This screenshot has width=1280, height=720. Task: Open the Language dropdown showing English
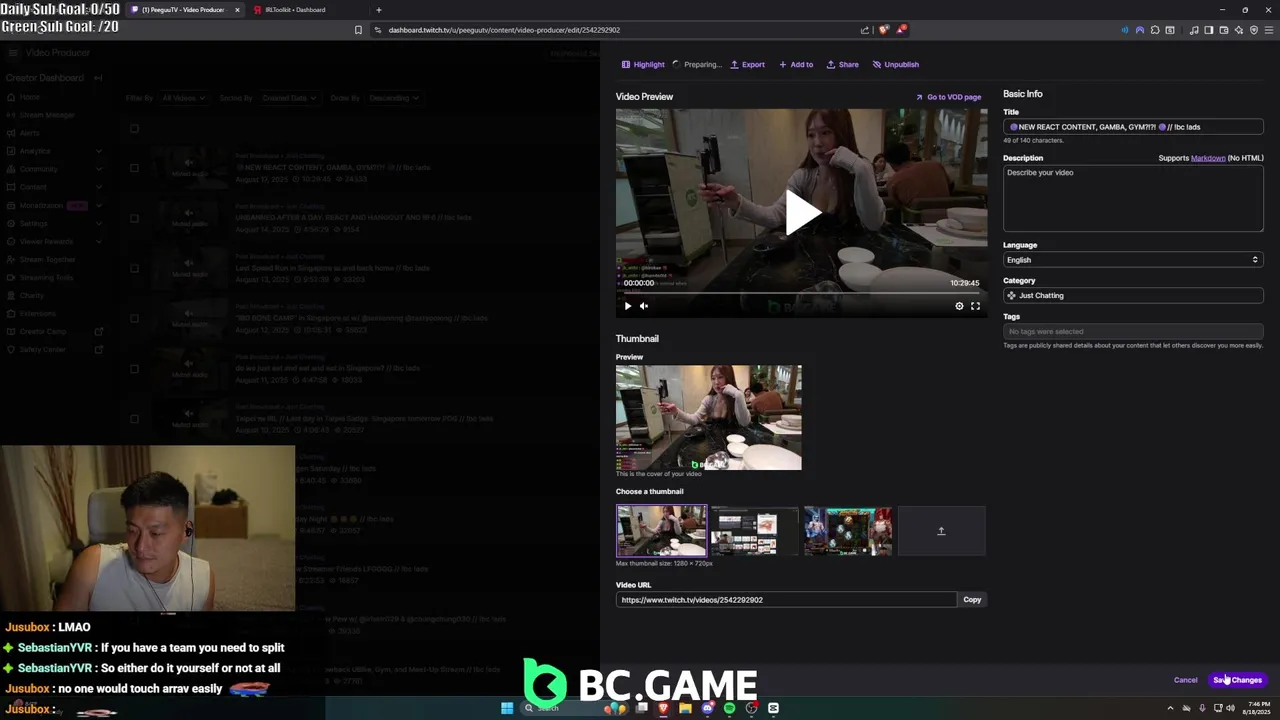coord(1133,260)
